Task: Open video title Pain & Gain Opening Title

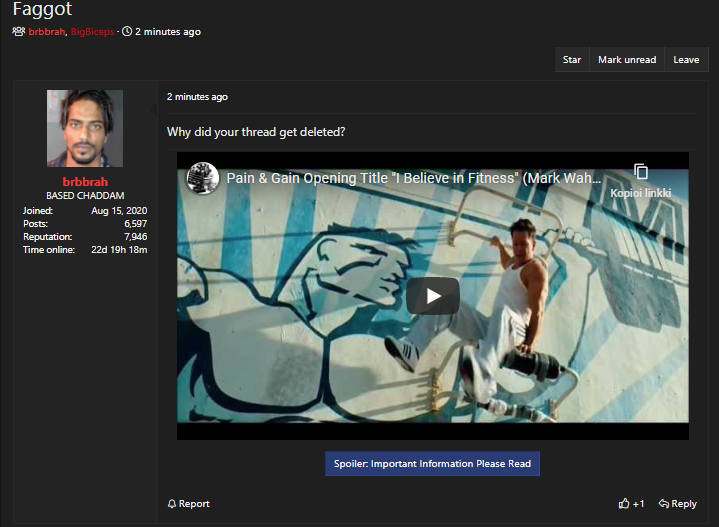Action: pyautogui.click(x=413, y=178)
